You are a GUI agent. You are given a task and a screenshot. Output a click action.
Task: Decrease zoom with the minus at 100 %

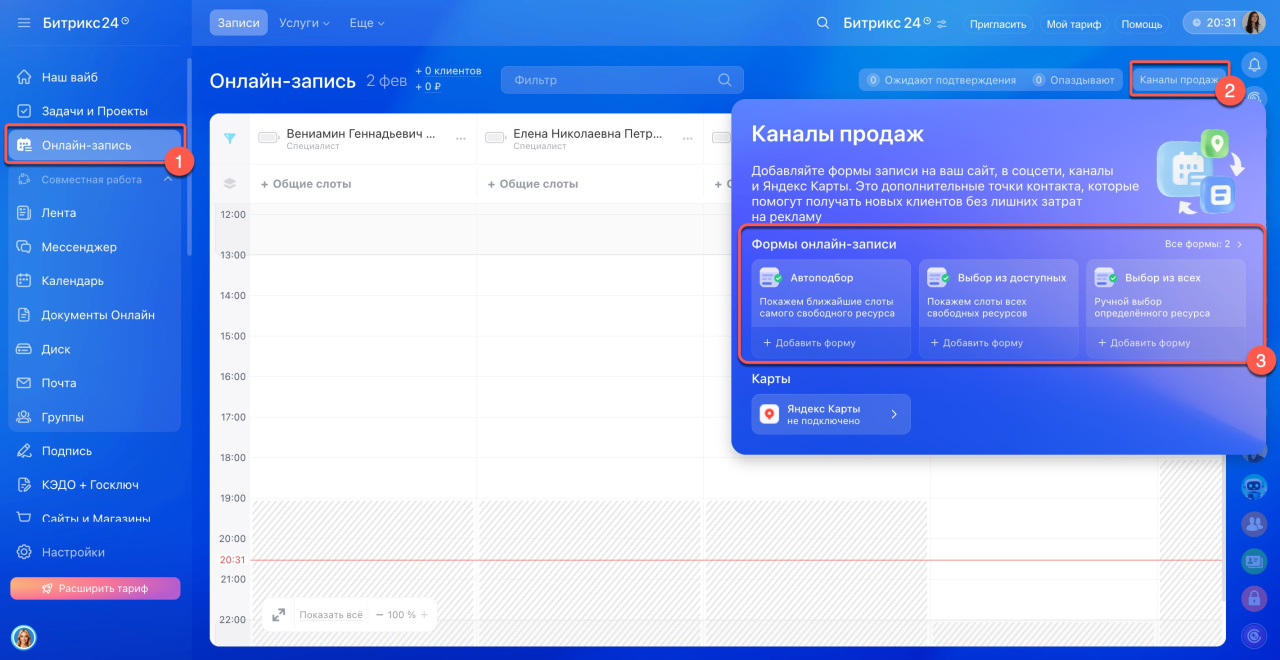click(x=380, y=615)
